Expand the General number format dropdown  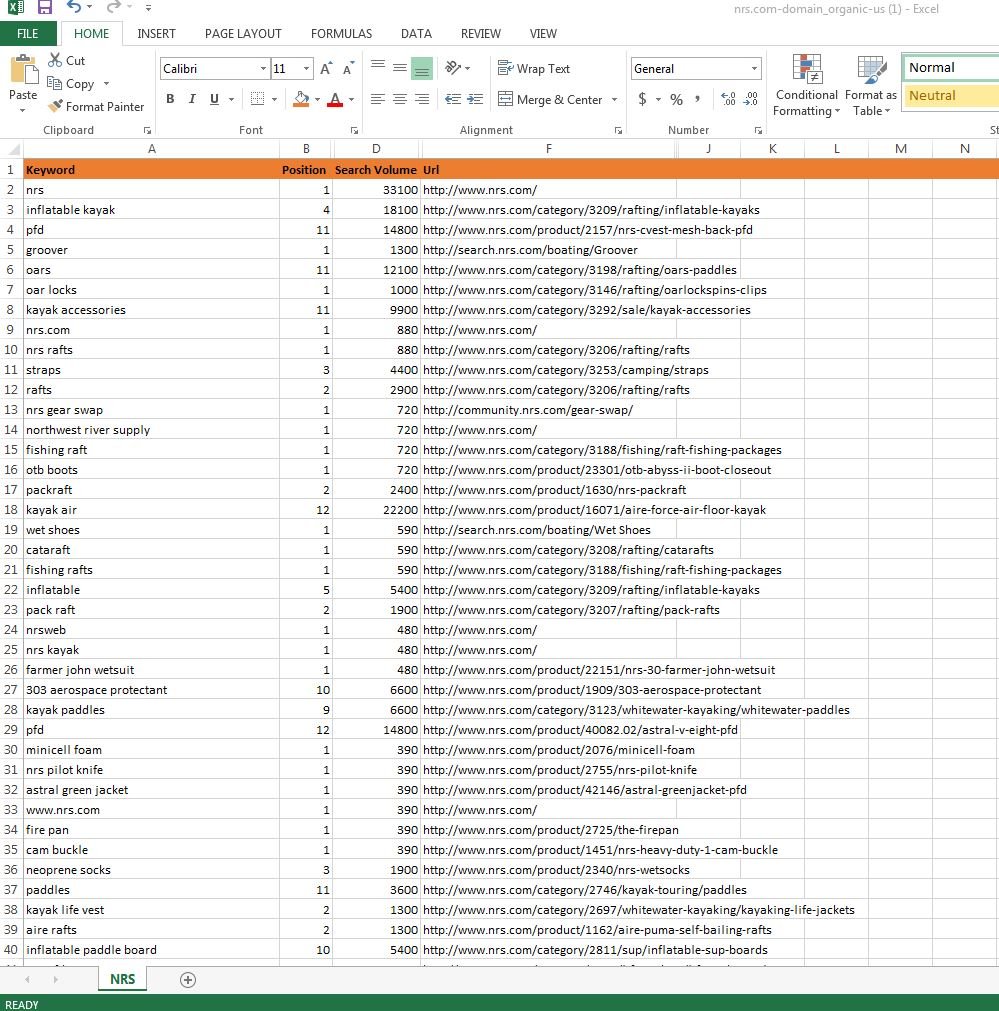pyautogui.click(x=754, y=68)
